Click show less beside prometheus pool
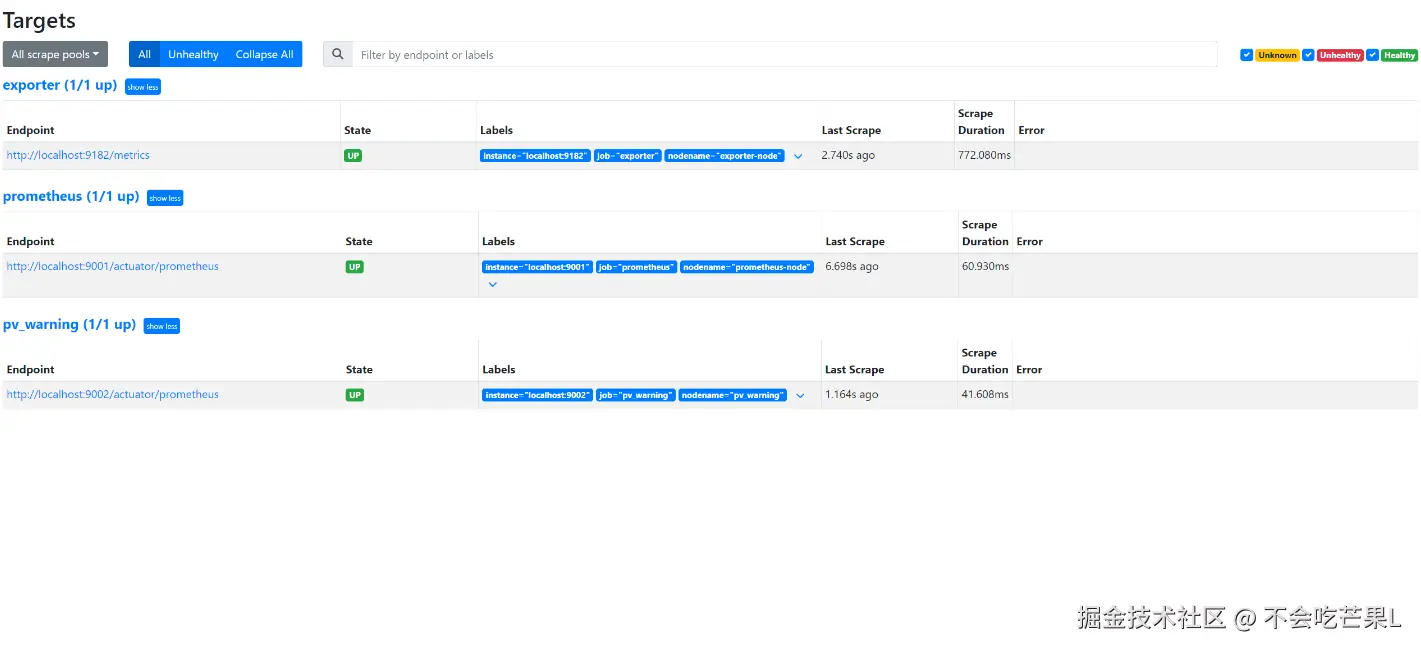Viewport: 1421px width, 651px height. [165, 198]
